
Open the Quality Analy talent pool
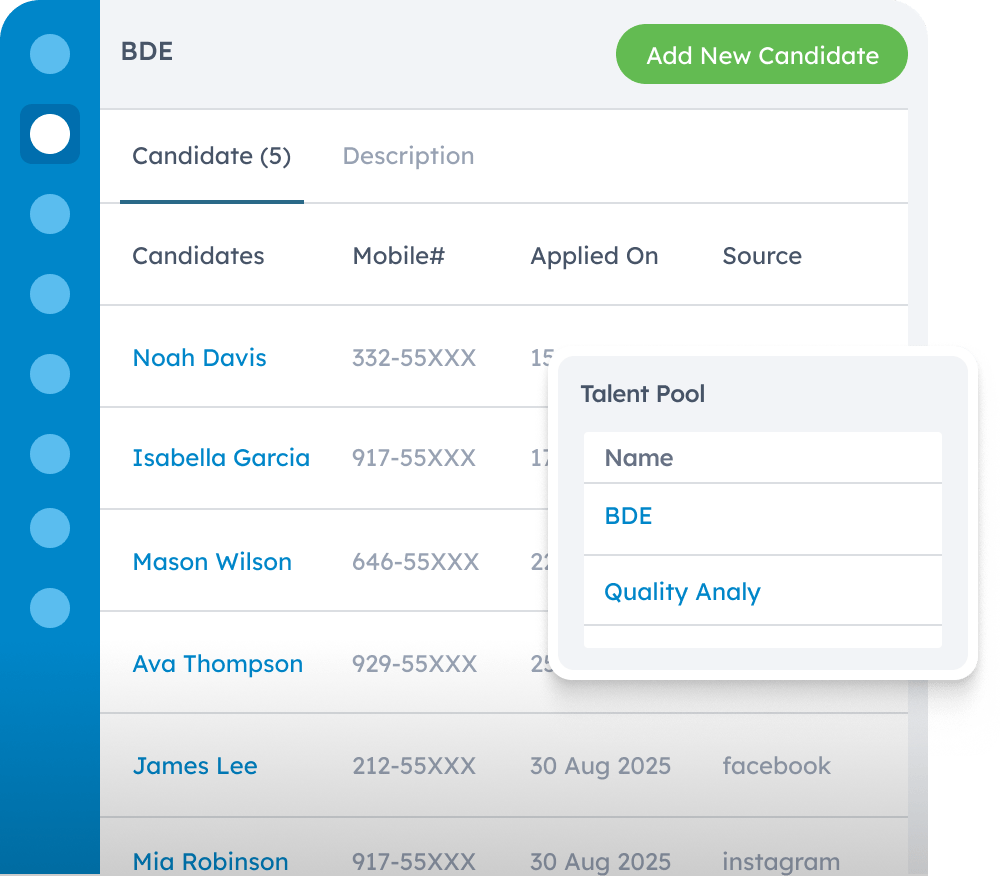pyautogui.click(x=681, y=592)
